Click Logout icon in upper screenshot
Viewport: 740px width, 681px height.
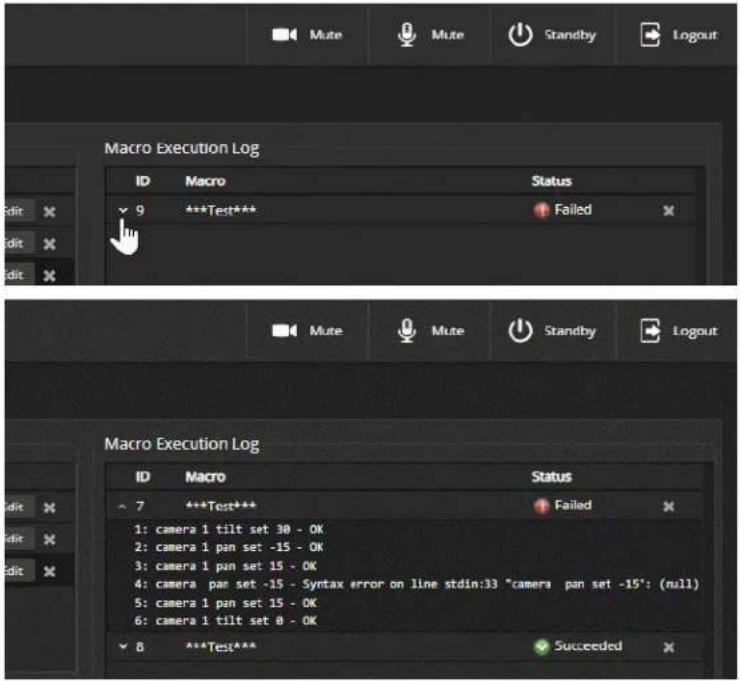click(650, 35)
